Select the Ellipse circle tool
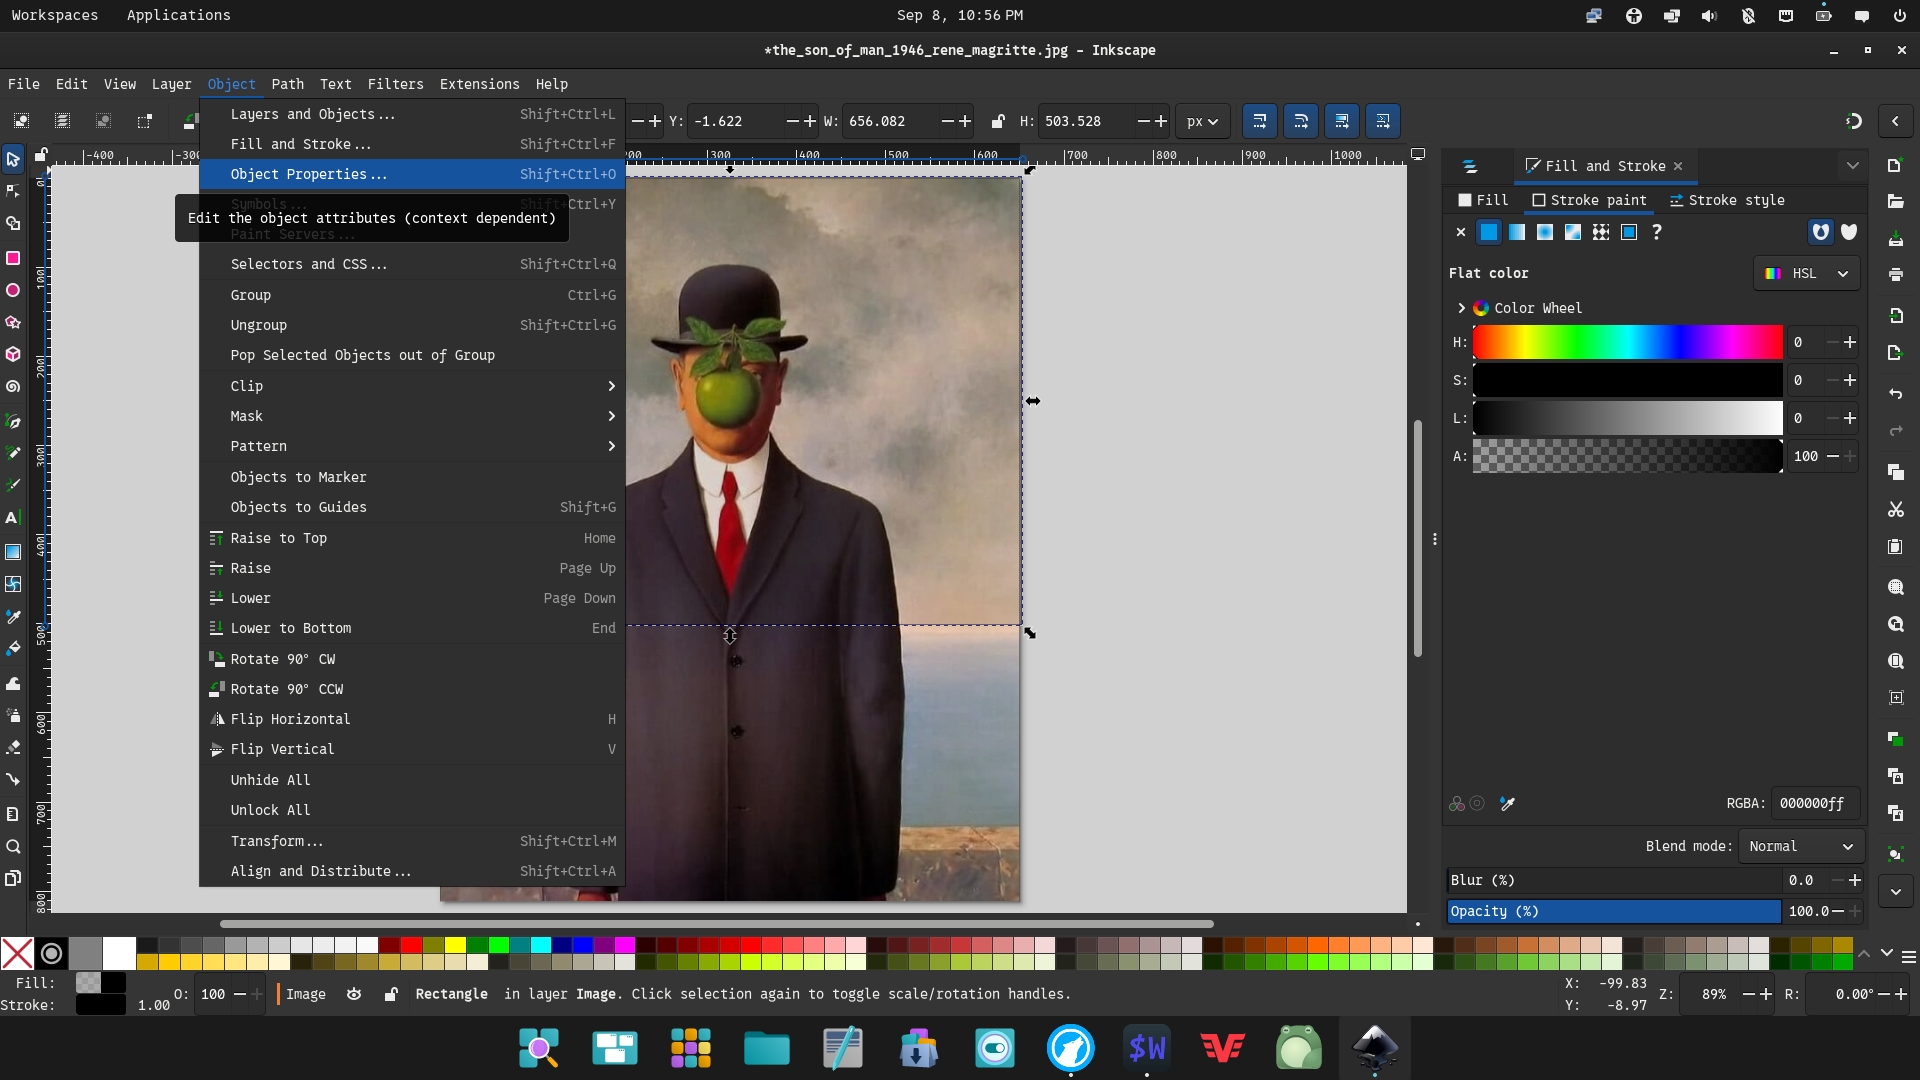 click(13, 290)
